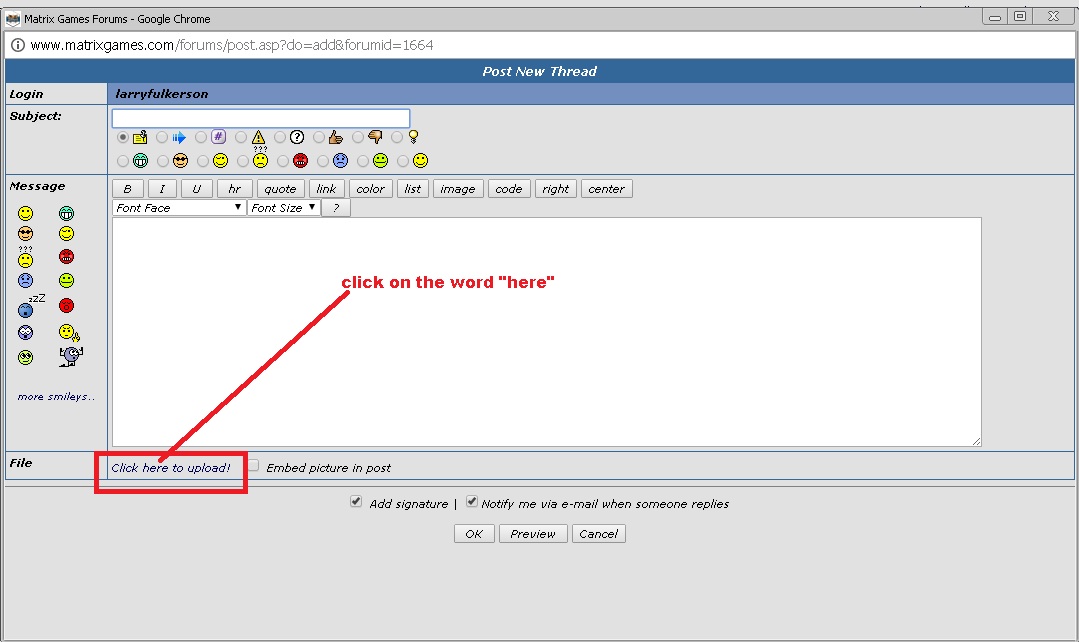
Task: Insert the green neutral smiley from Message panel
Action: [66, 281]
